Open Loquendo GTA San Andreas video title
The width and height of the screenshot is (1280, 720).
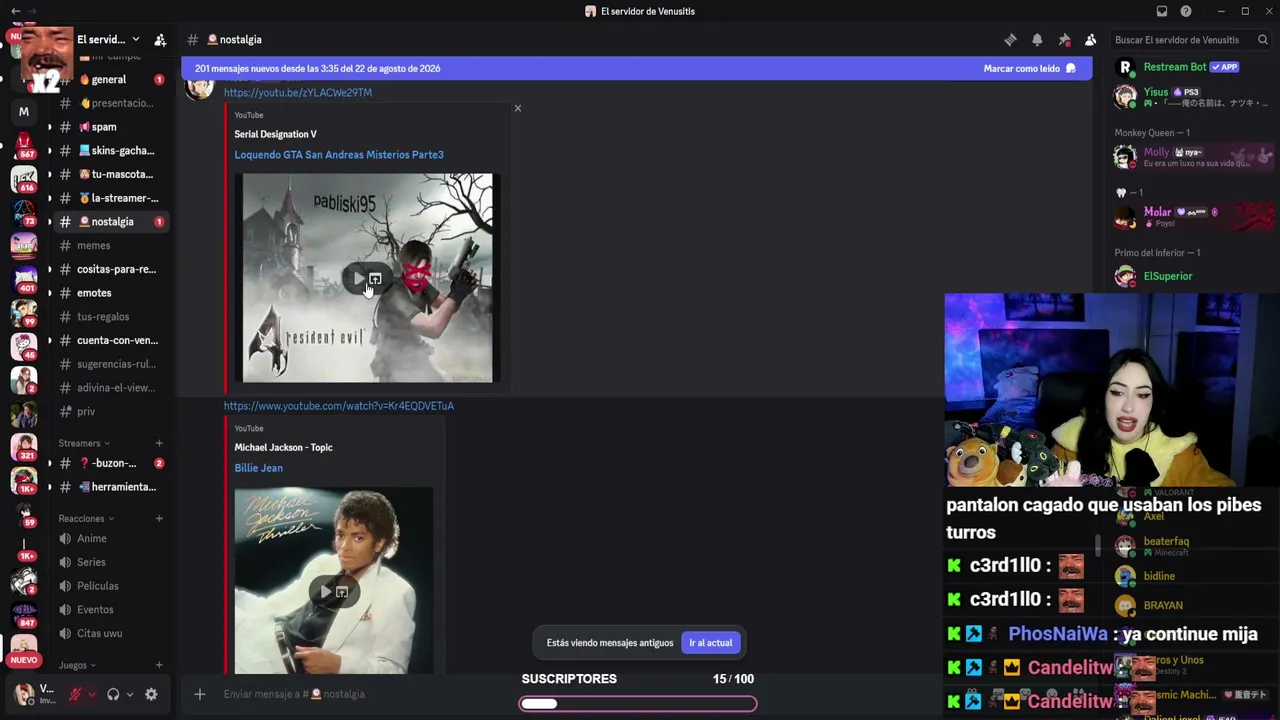[x=339, y=155]
